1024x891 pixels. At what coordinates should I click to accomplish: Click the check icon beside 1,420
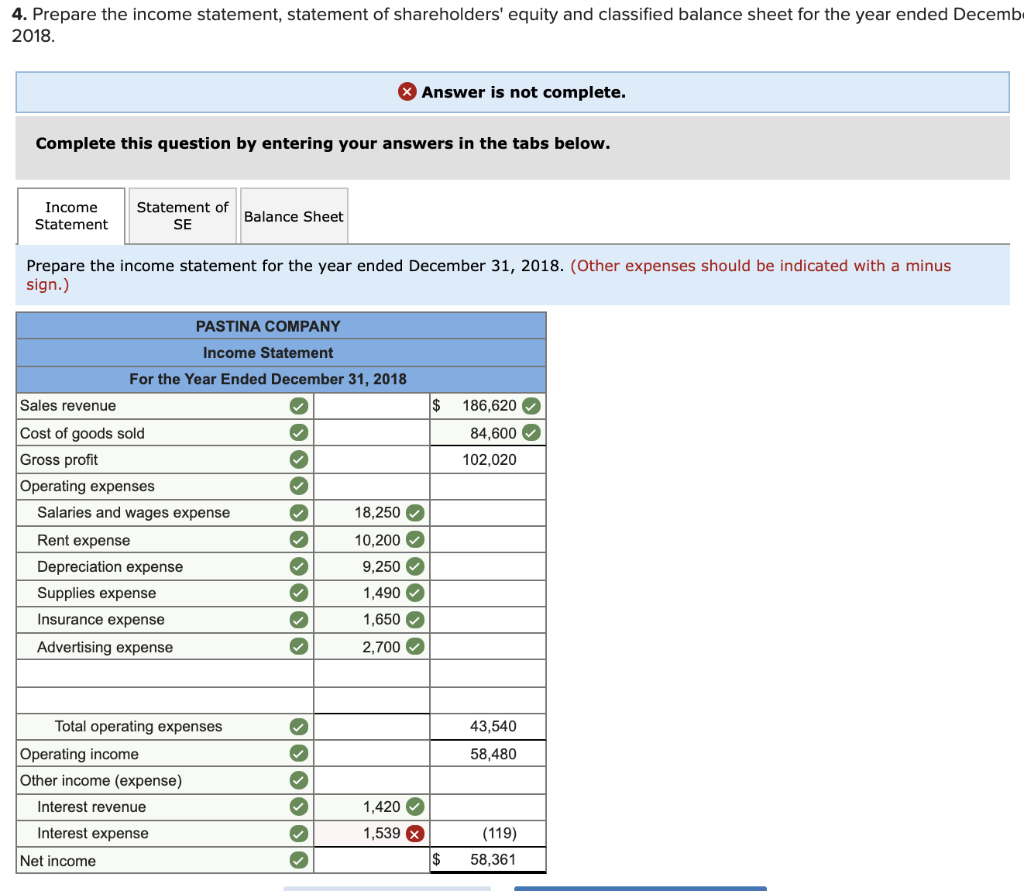tap(415, 807)
